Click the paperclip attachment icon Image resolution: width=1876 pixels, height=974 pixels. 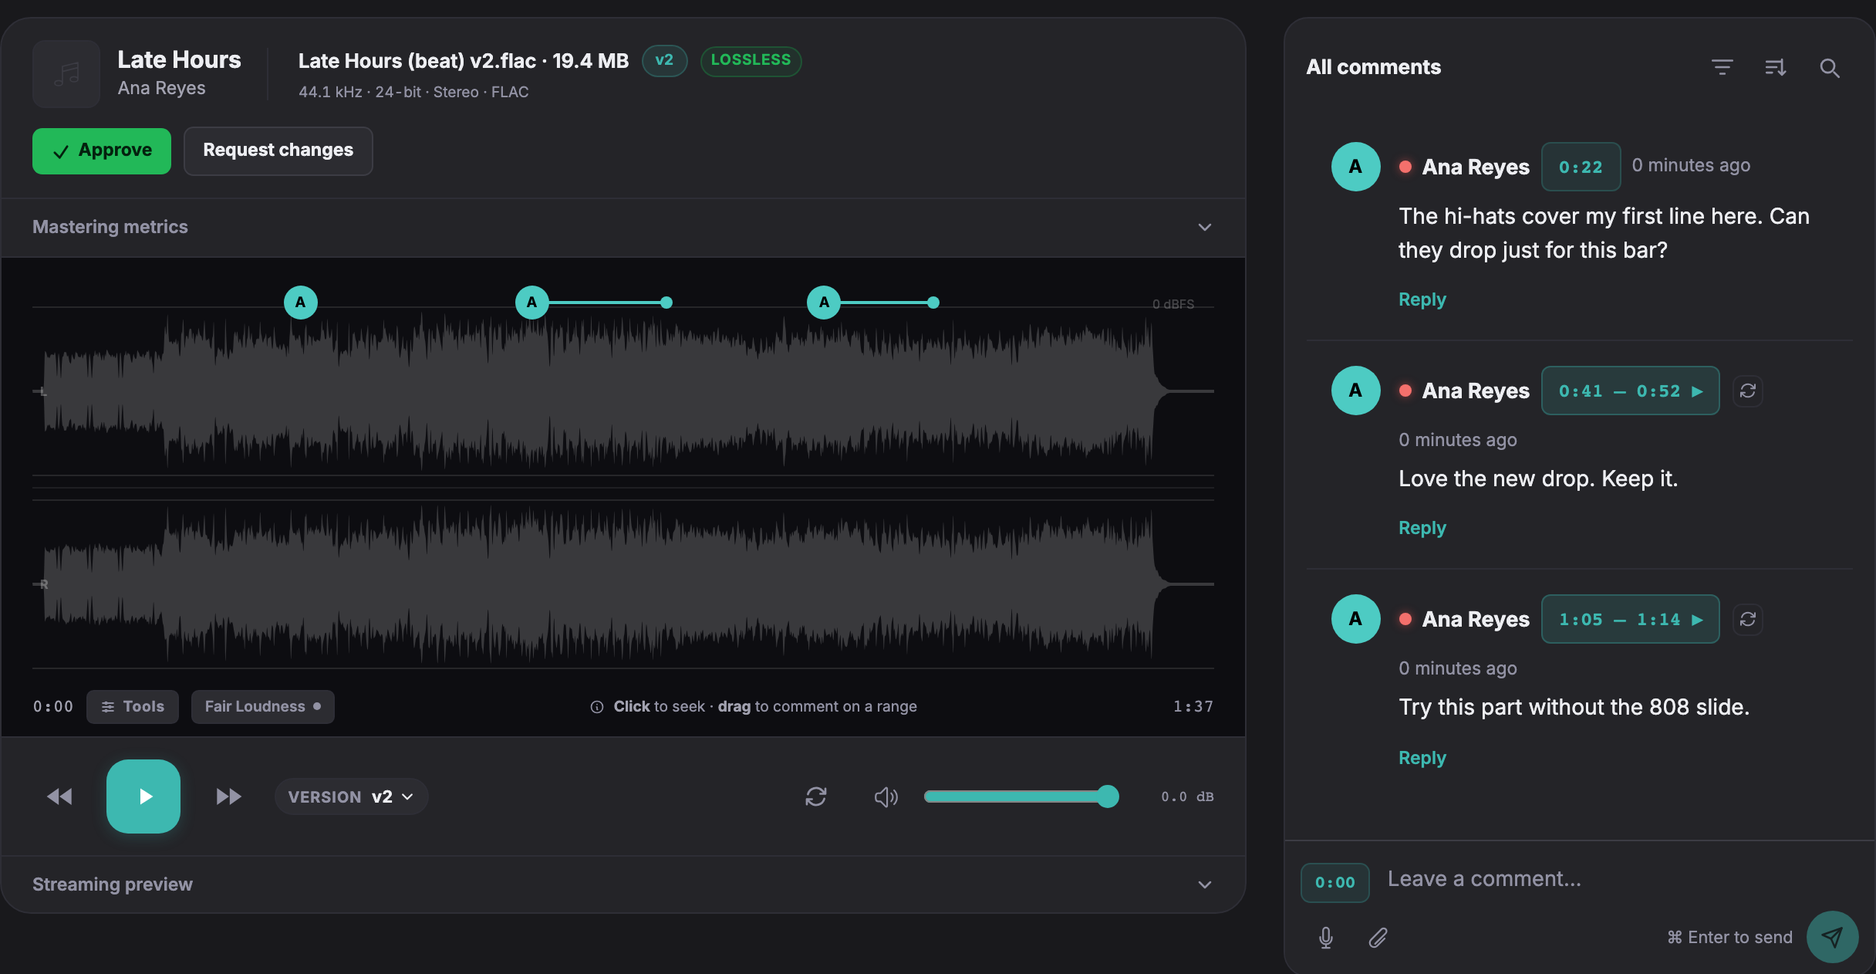point(1378,937)
